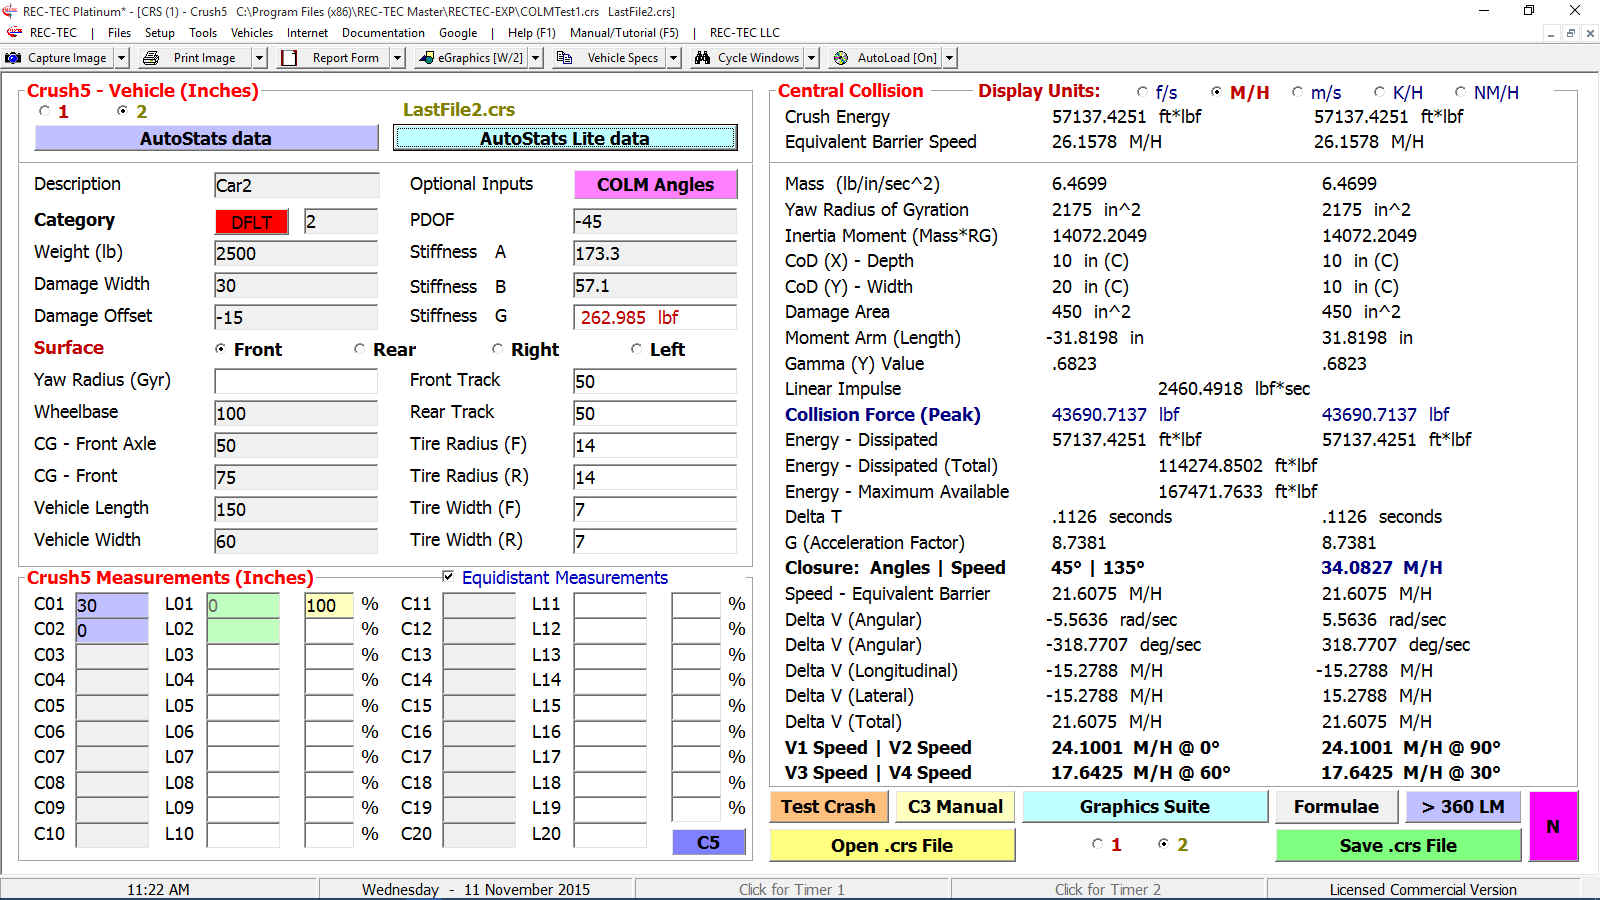The width and height of the screenshot is (1600, 900).
Task: Select vehicle 2 radio under Crush5 Vehicle
Action: coord(122,111)
